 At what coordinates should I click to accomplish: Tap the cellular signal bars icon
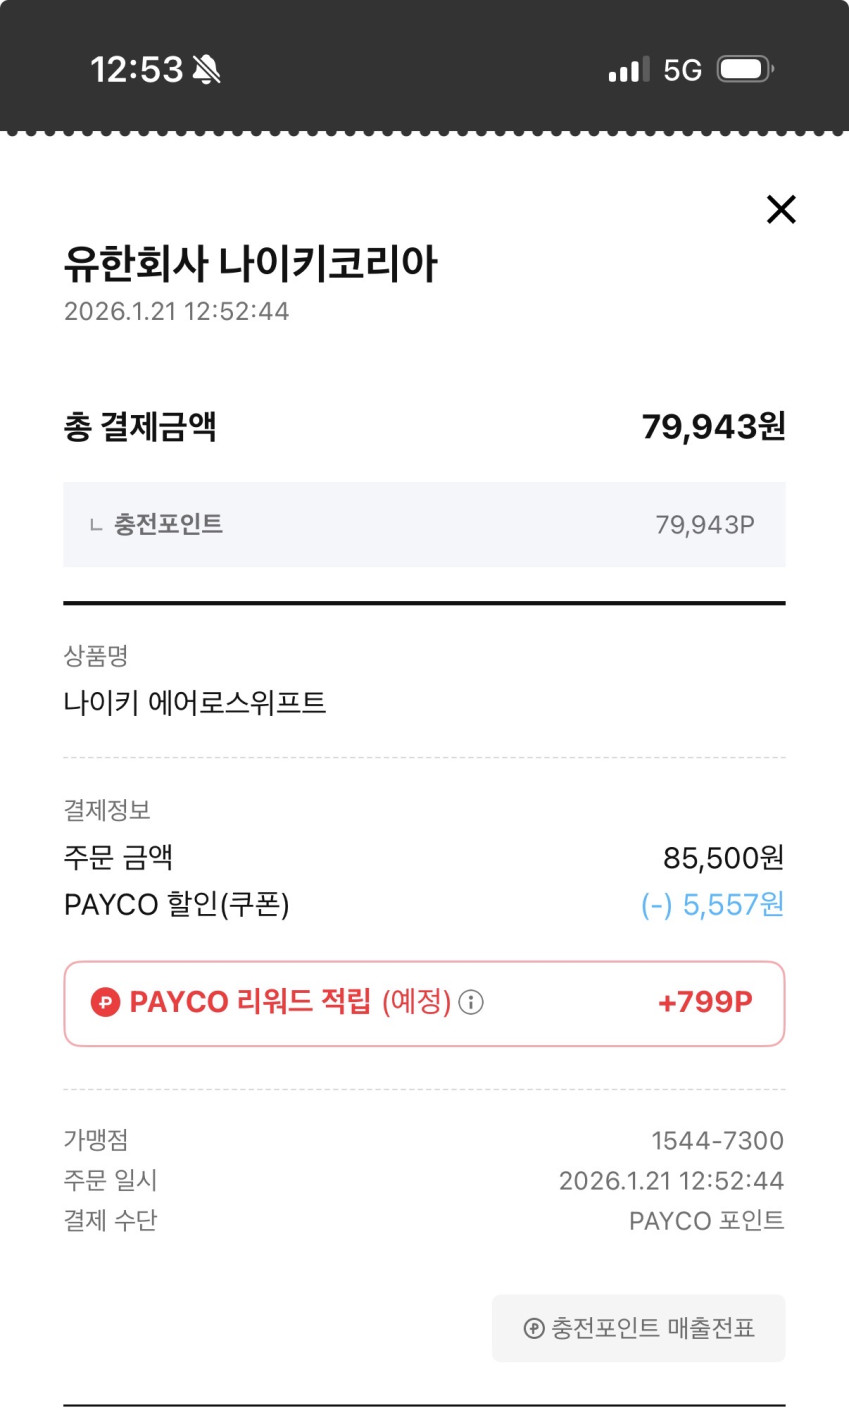(x=629, y=70)
